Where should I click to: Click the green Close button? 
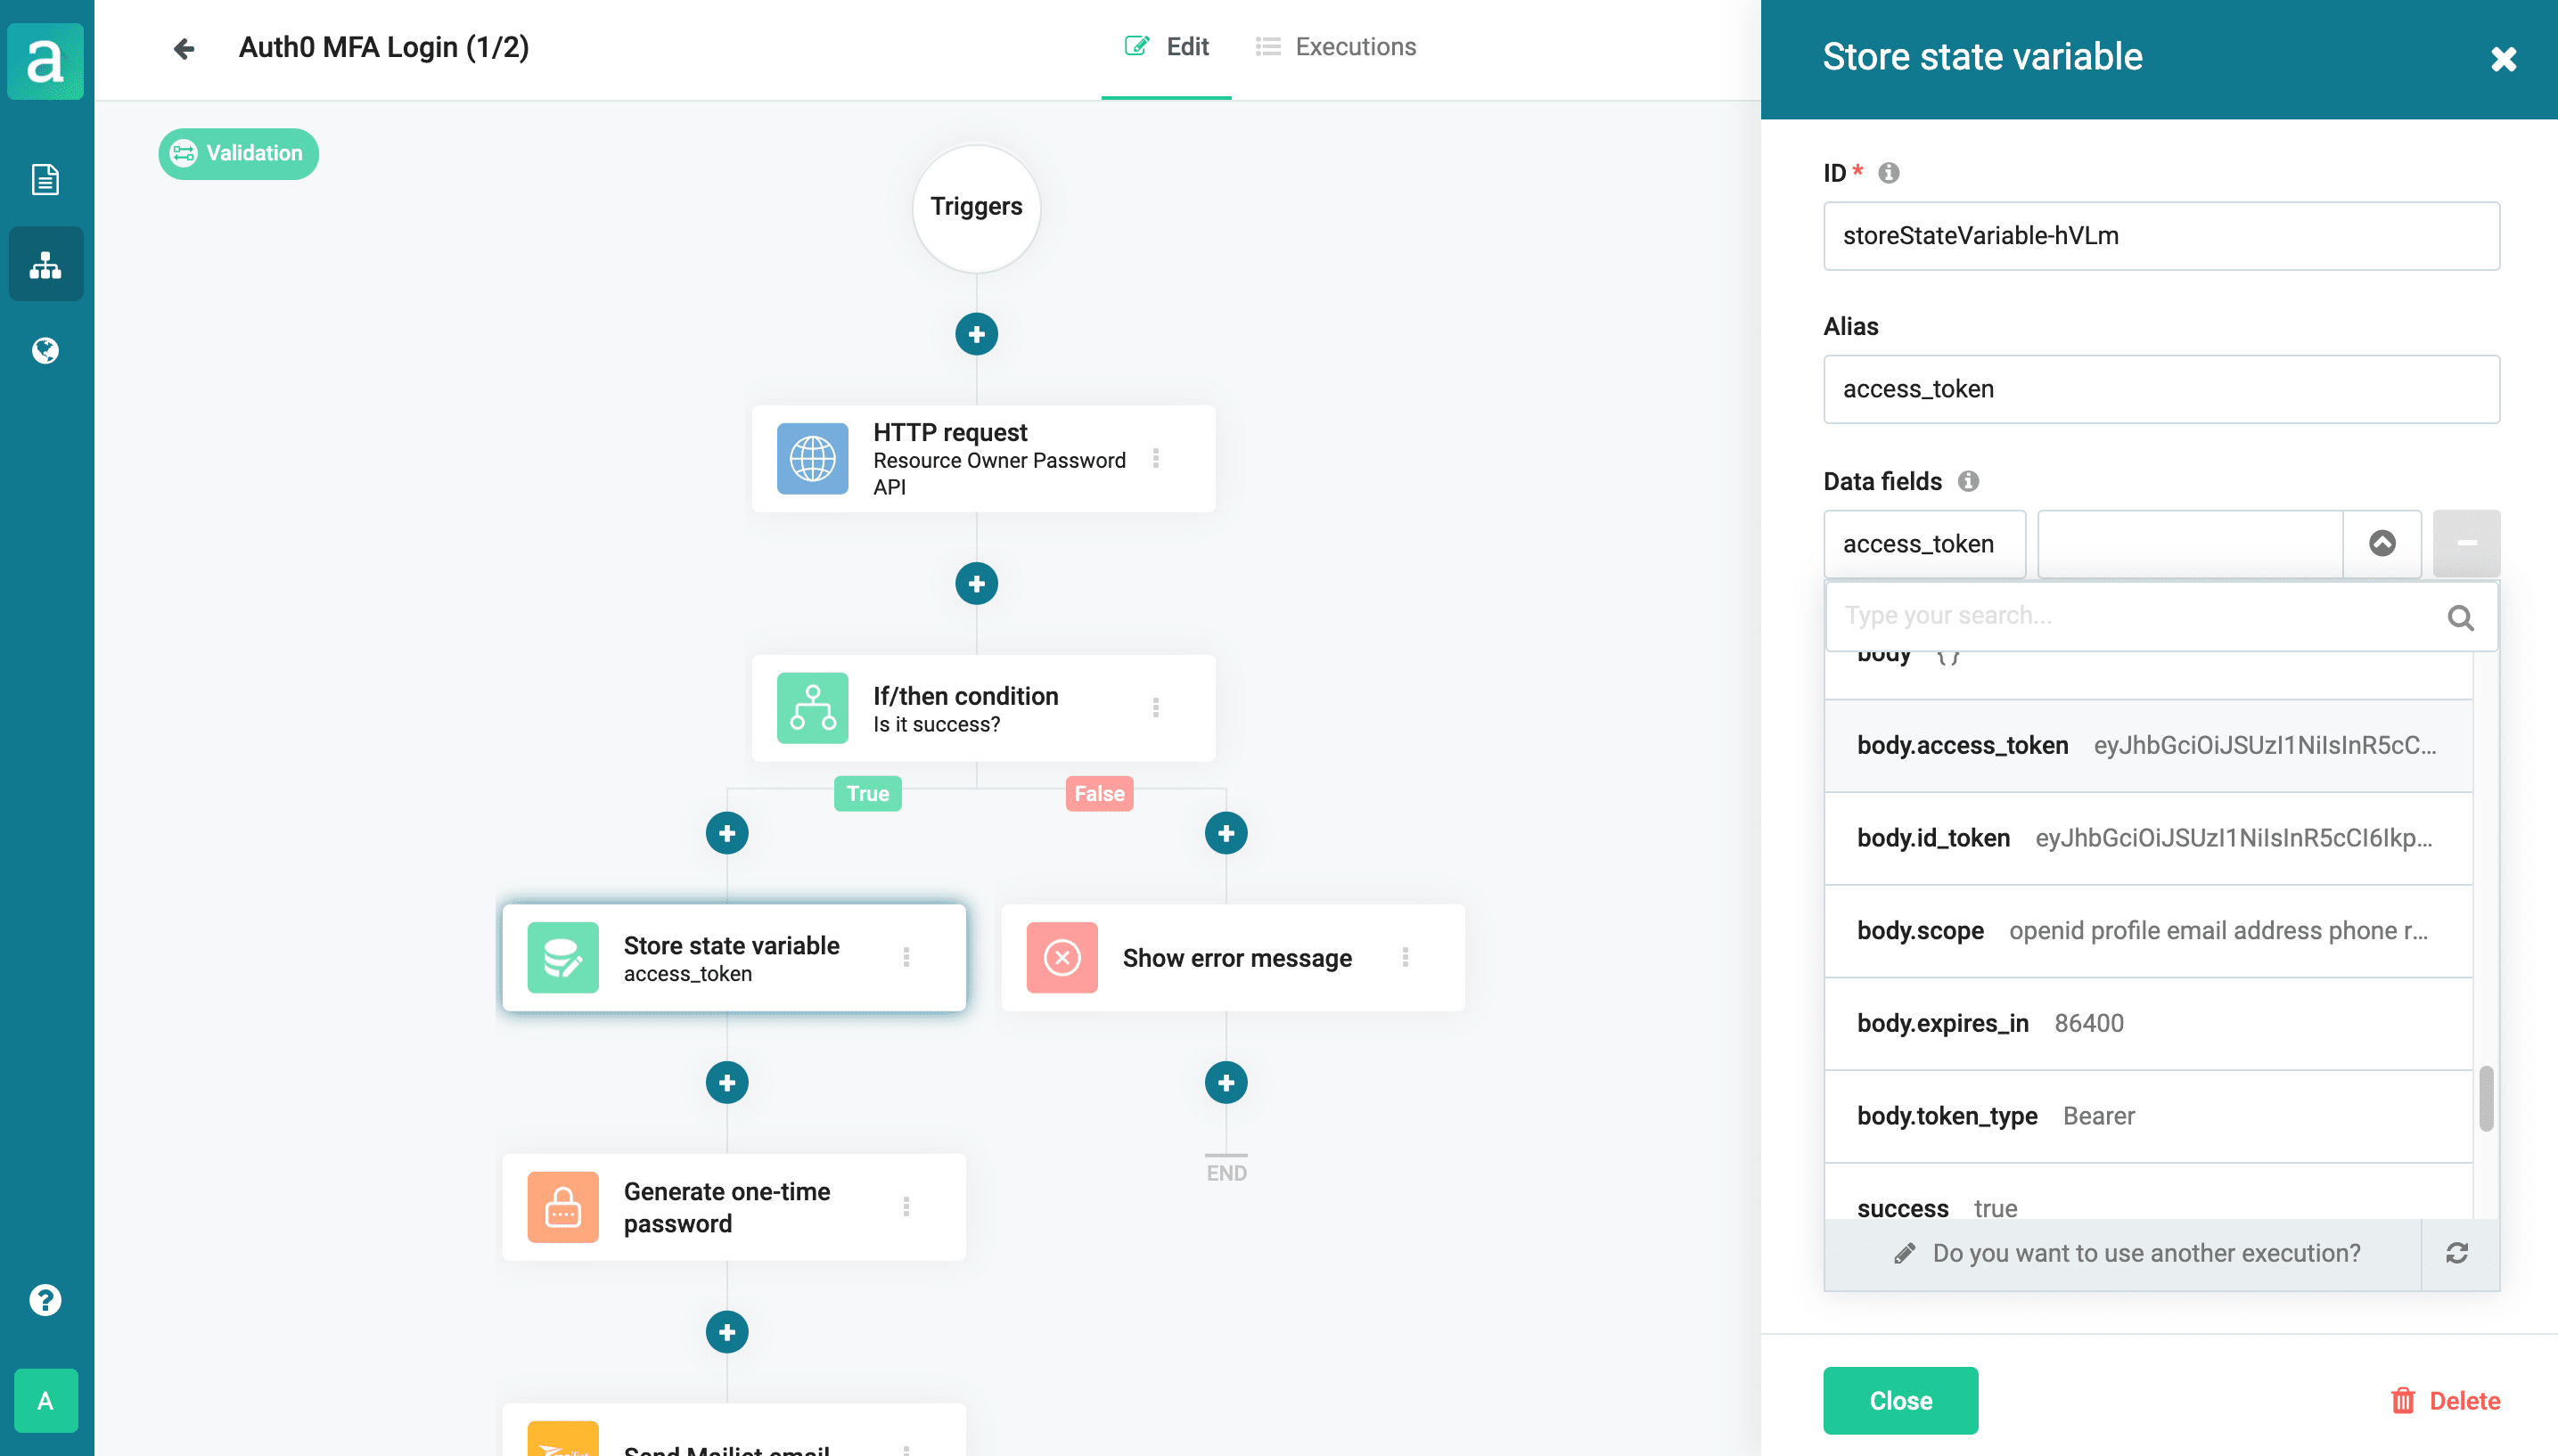pos(1900,1401)
